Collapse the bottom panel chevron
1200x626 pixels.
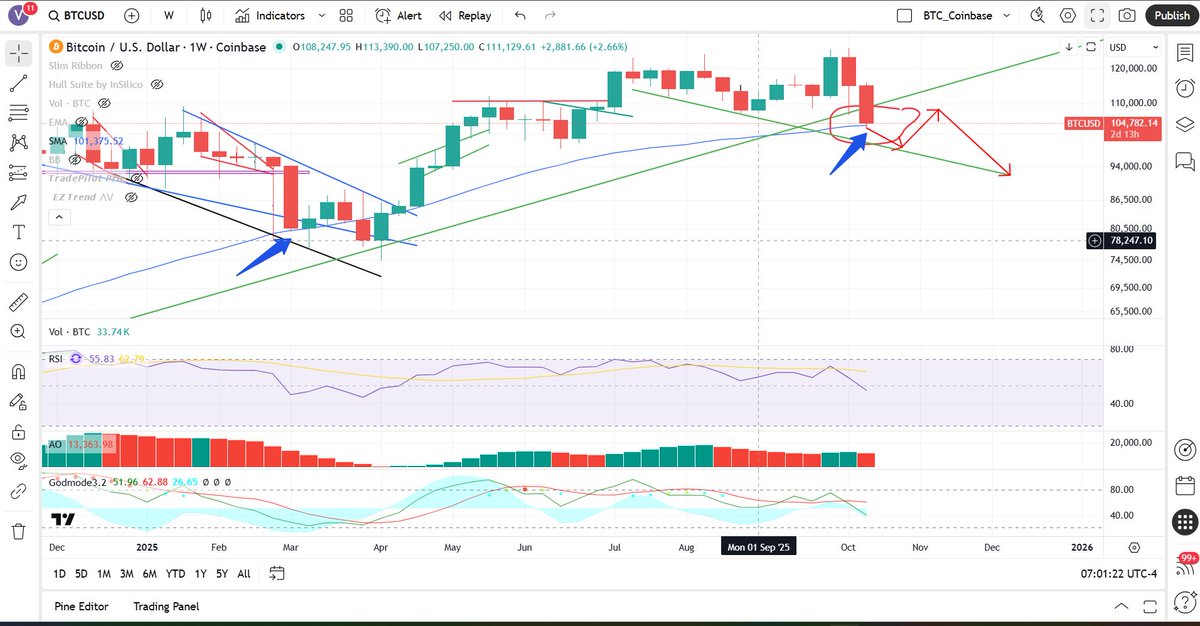point(1122,606)
